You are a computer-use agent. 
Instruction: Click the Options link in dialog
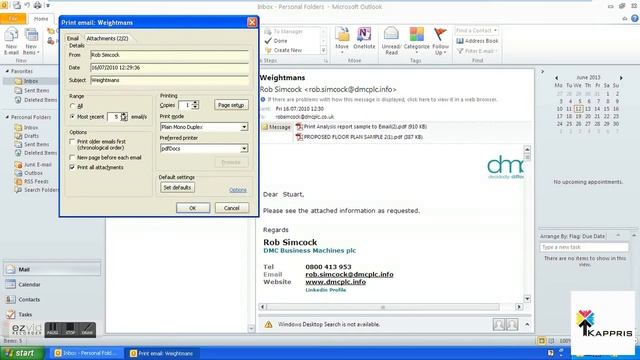pyautogui.click(x=238, y=190)
